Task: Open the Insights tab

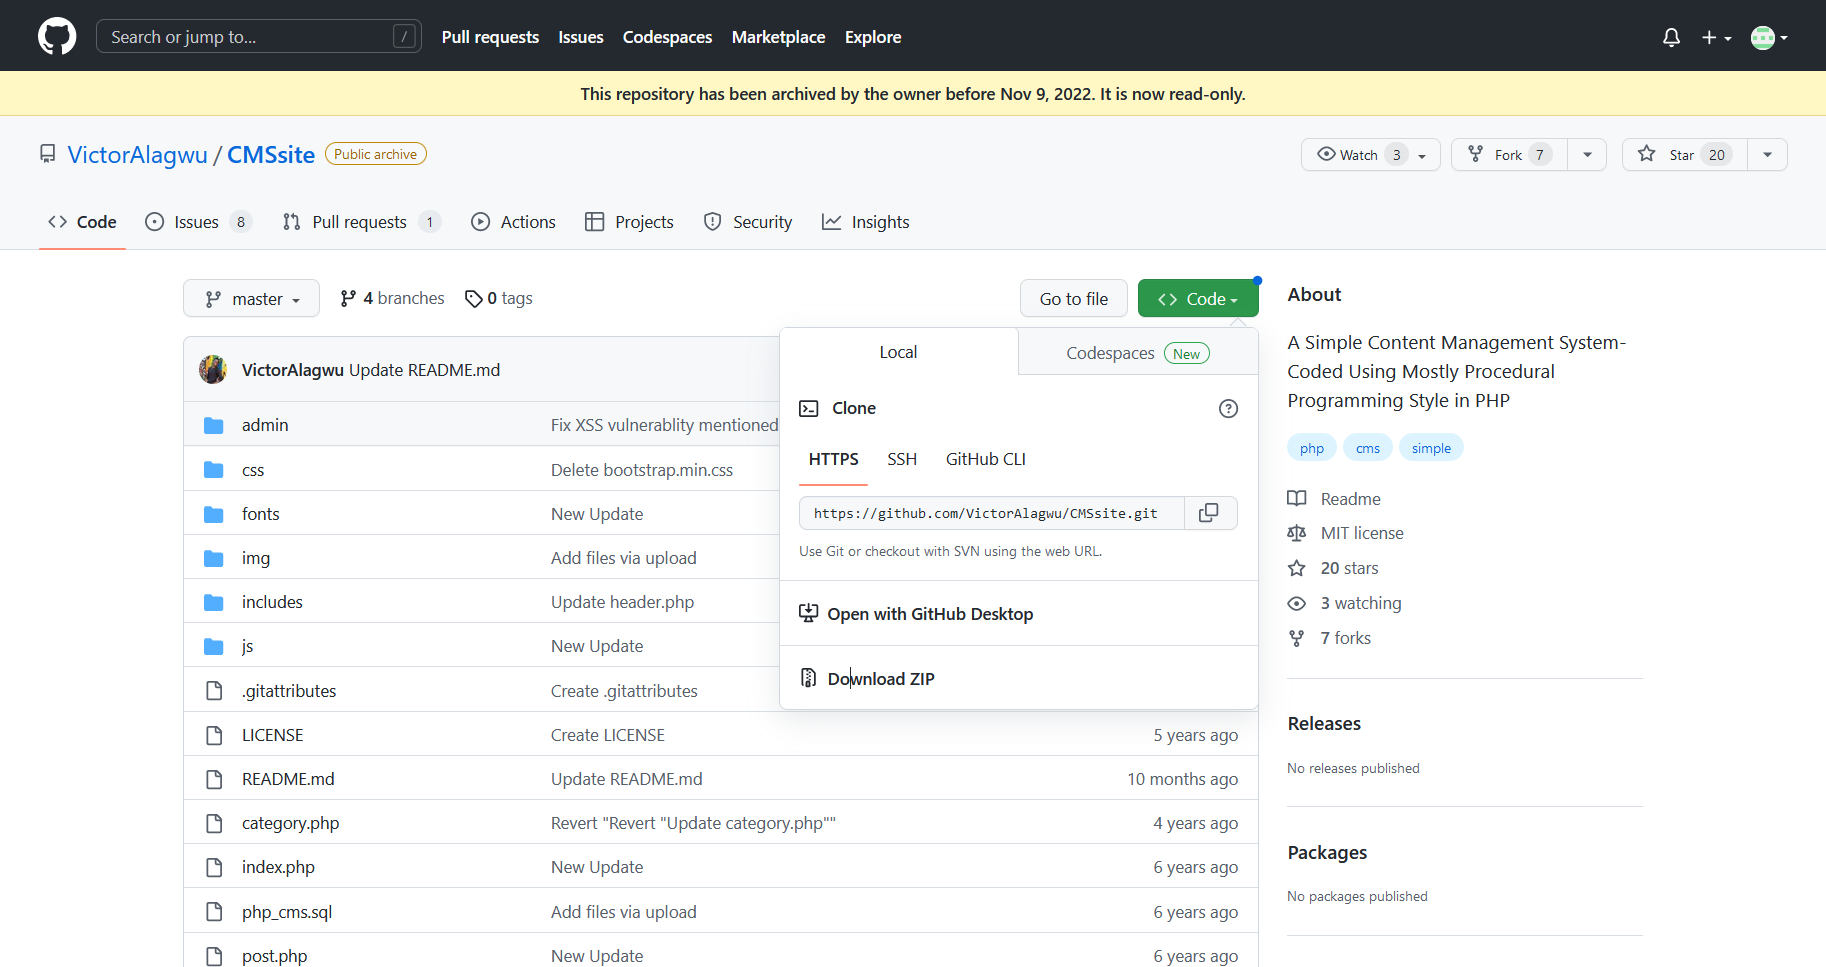Action: (866, 222)
